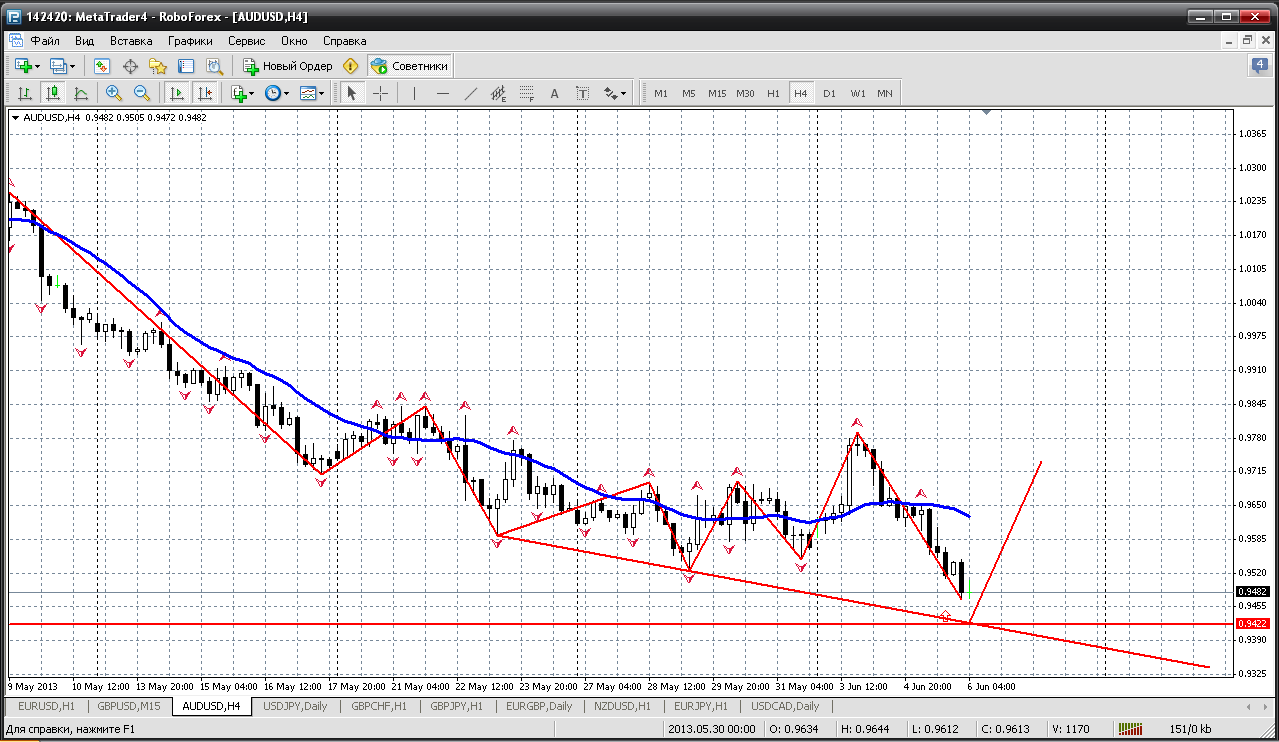
Task: Select the horizontal line drawing tool
Action: coord(443,93)
